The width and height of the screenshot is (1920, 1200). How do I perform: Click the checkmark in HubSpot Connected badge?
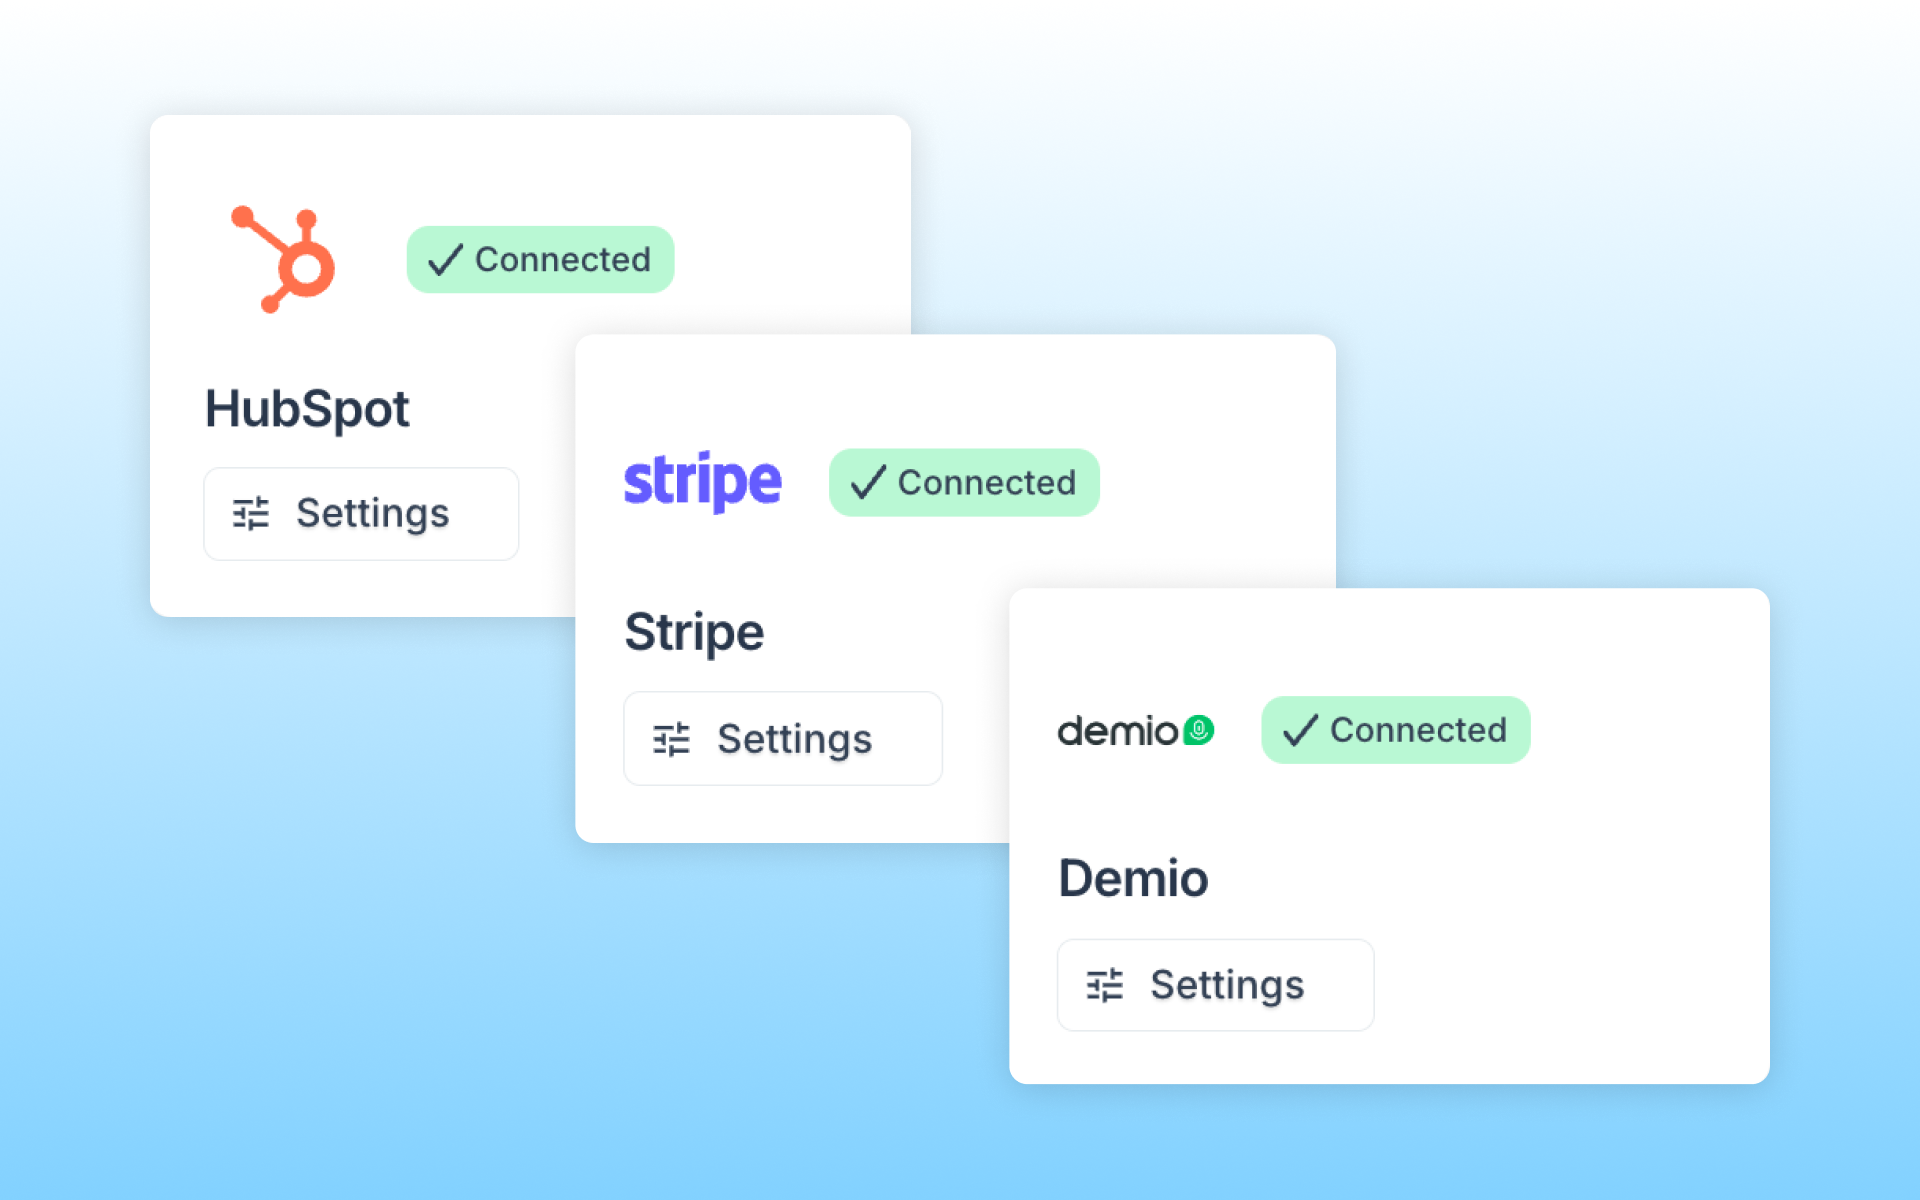pos(445,260)
